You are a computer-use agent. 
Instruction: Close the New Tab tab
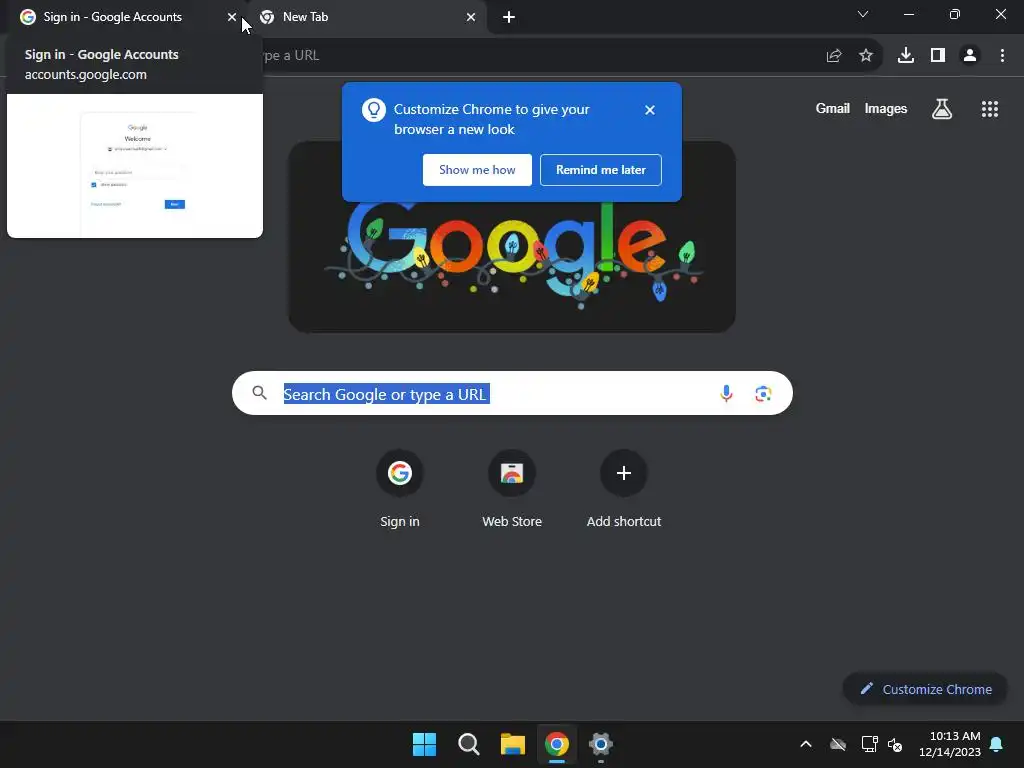tap(471, 17)
